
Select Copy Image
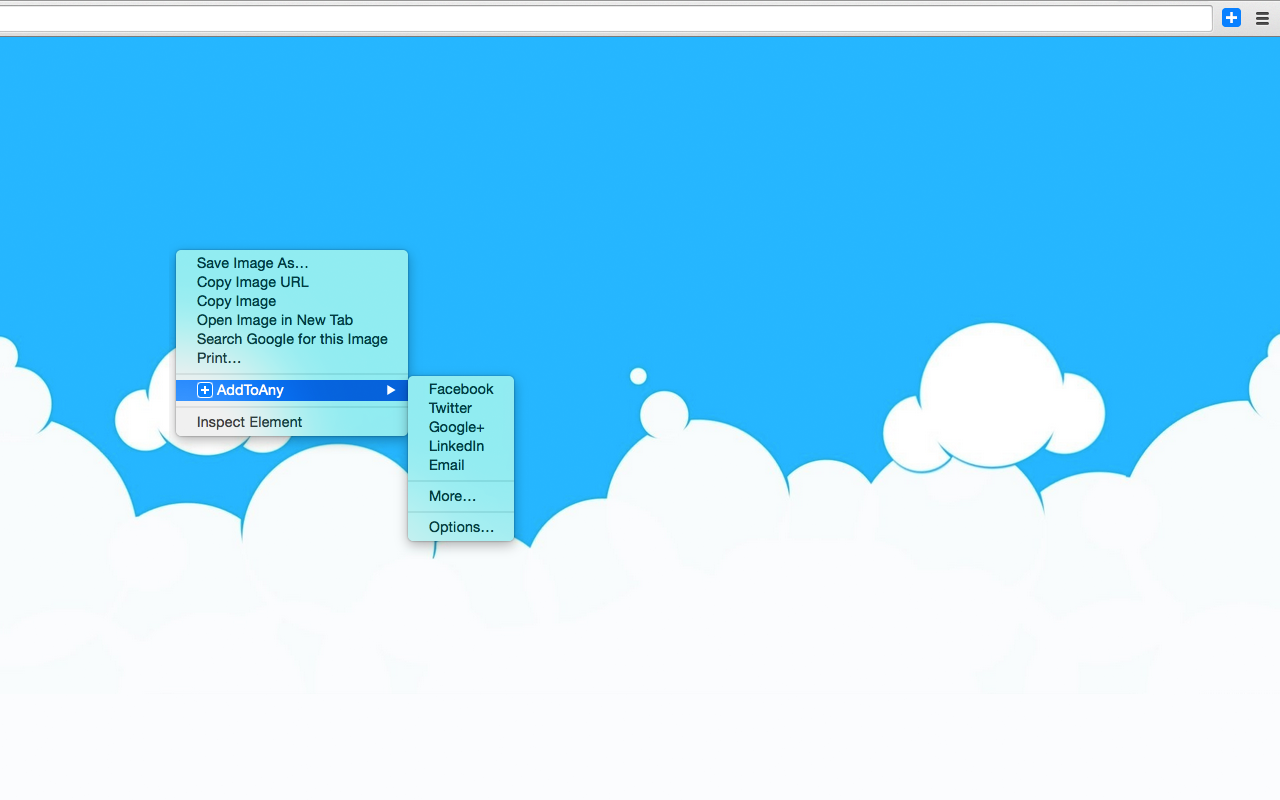tap(236, 301)
